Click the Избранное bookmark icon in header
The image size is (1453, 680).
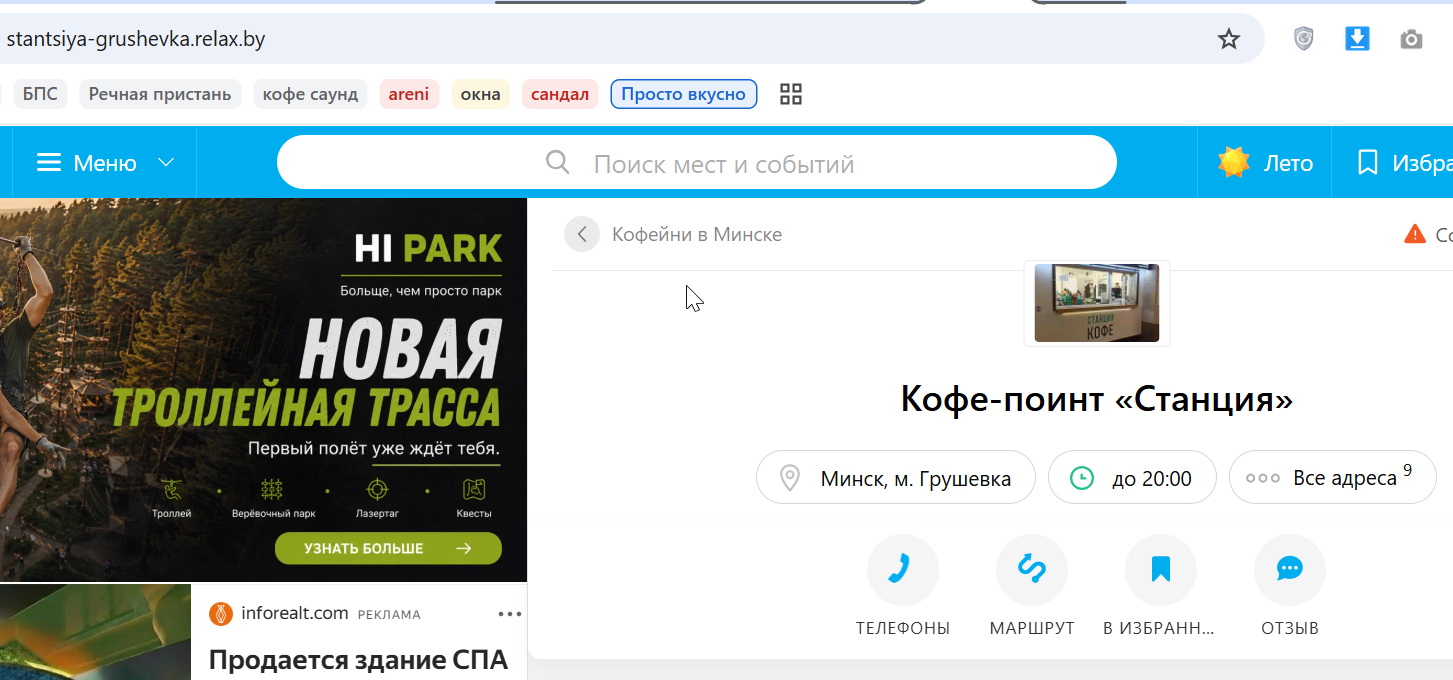point(1367,163)
